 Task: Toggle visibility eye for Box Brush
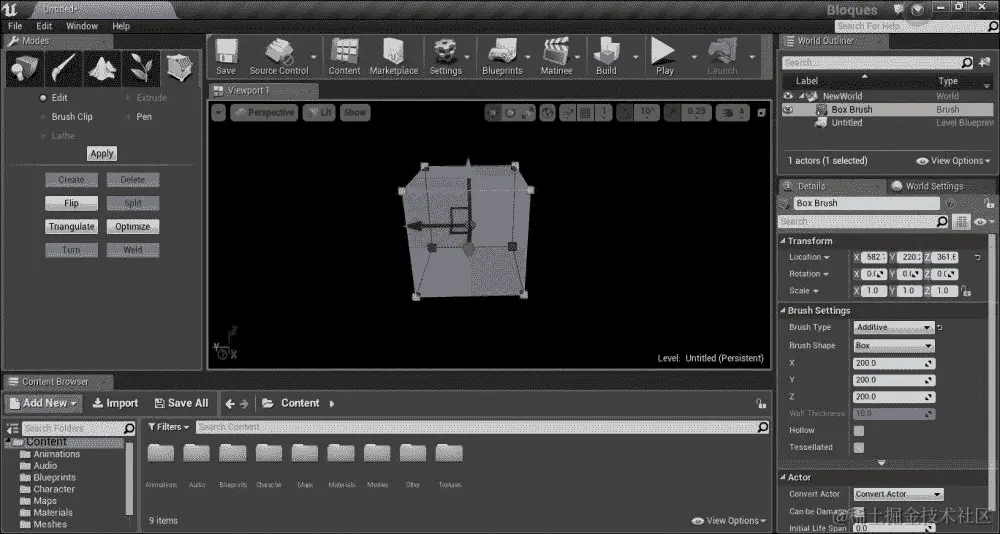[788, 110]
